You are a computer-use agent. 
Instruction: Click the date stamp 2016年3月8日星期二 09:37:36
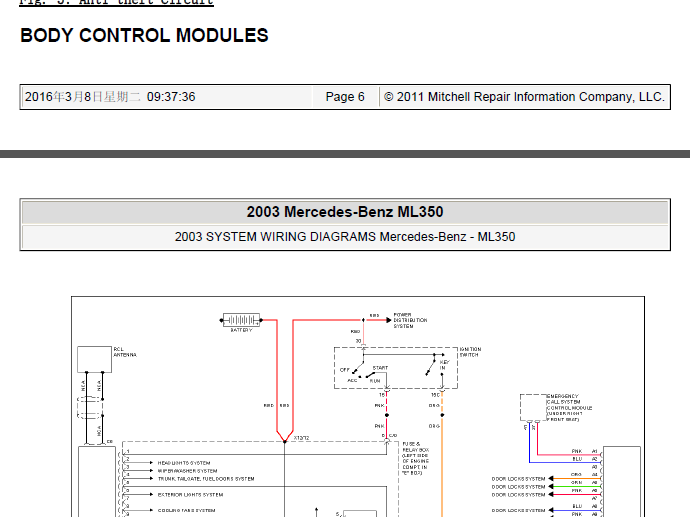click(x=110, y=97)
